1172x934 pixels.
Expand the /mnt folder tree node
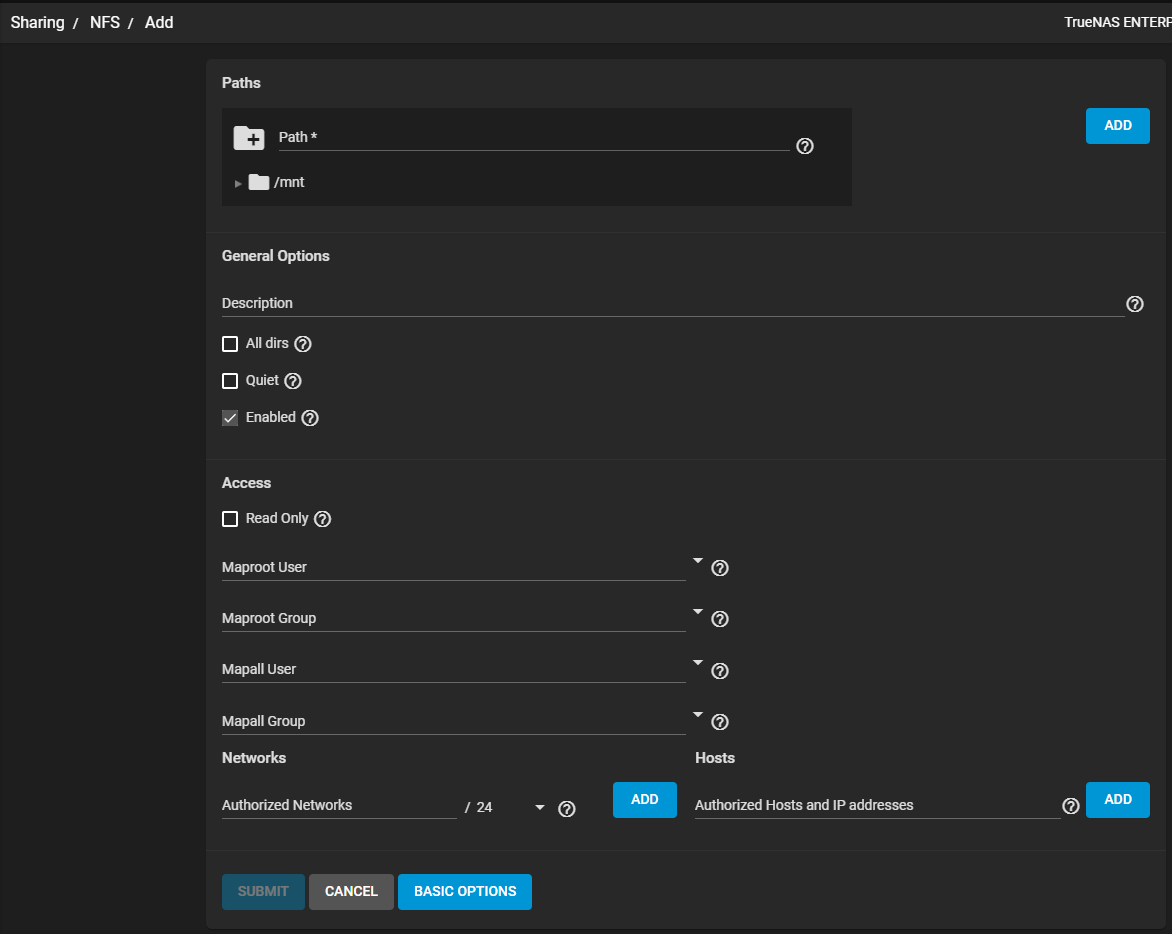238,183
